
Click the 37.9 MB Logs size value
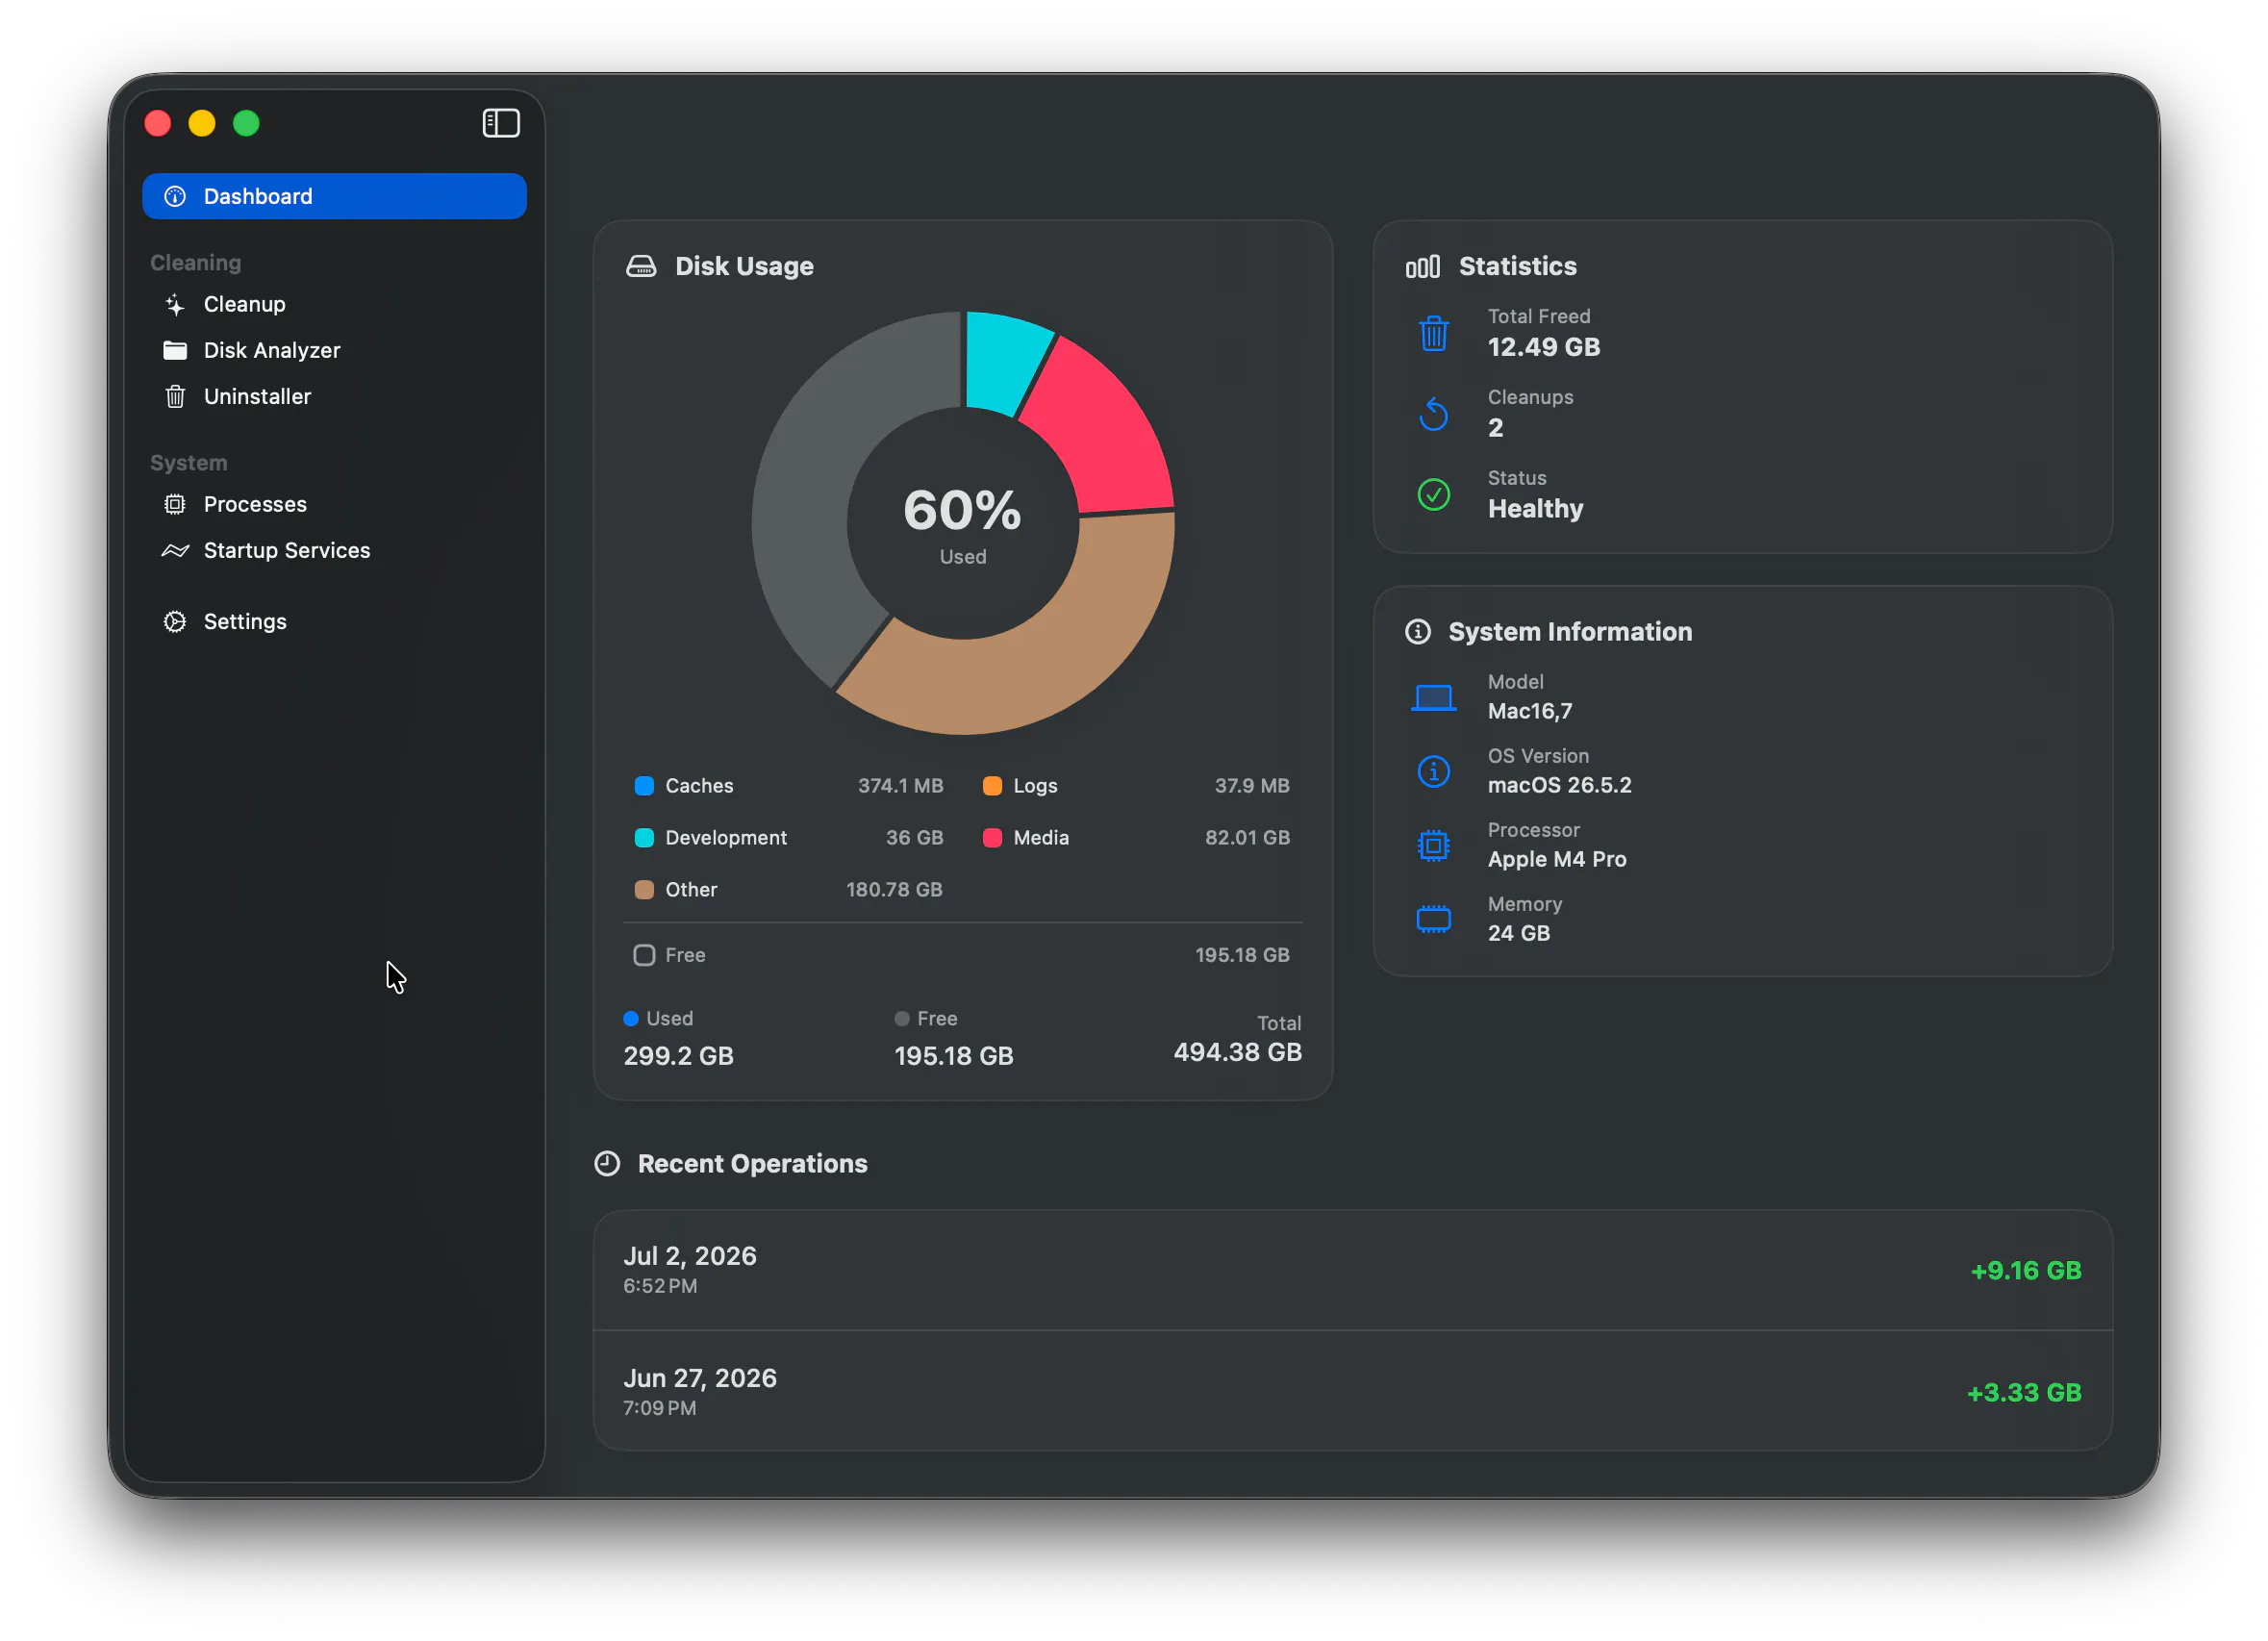tap(1252, 785)
